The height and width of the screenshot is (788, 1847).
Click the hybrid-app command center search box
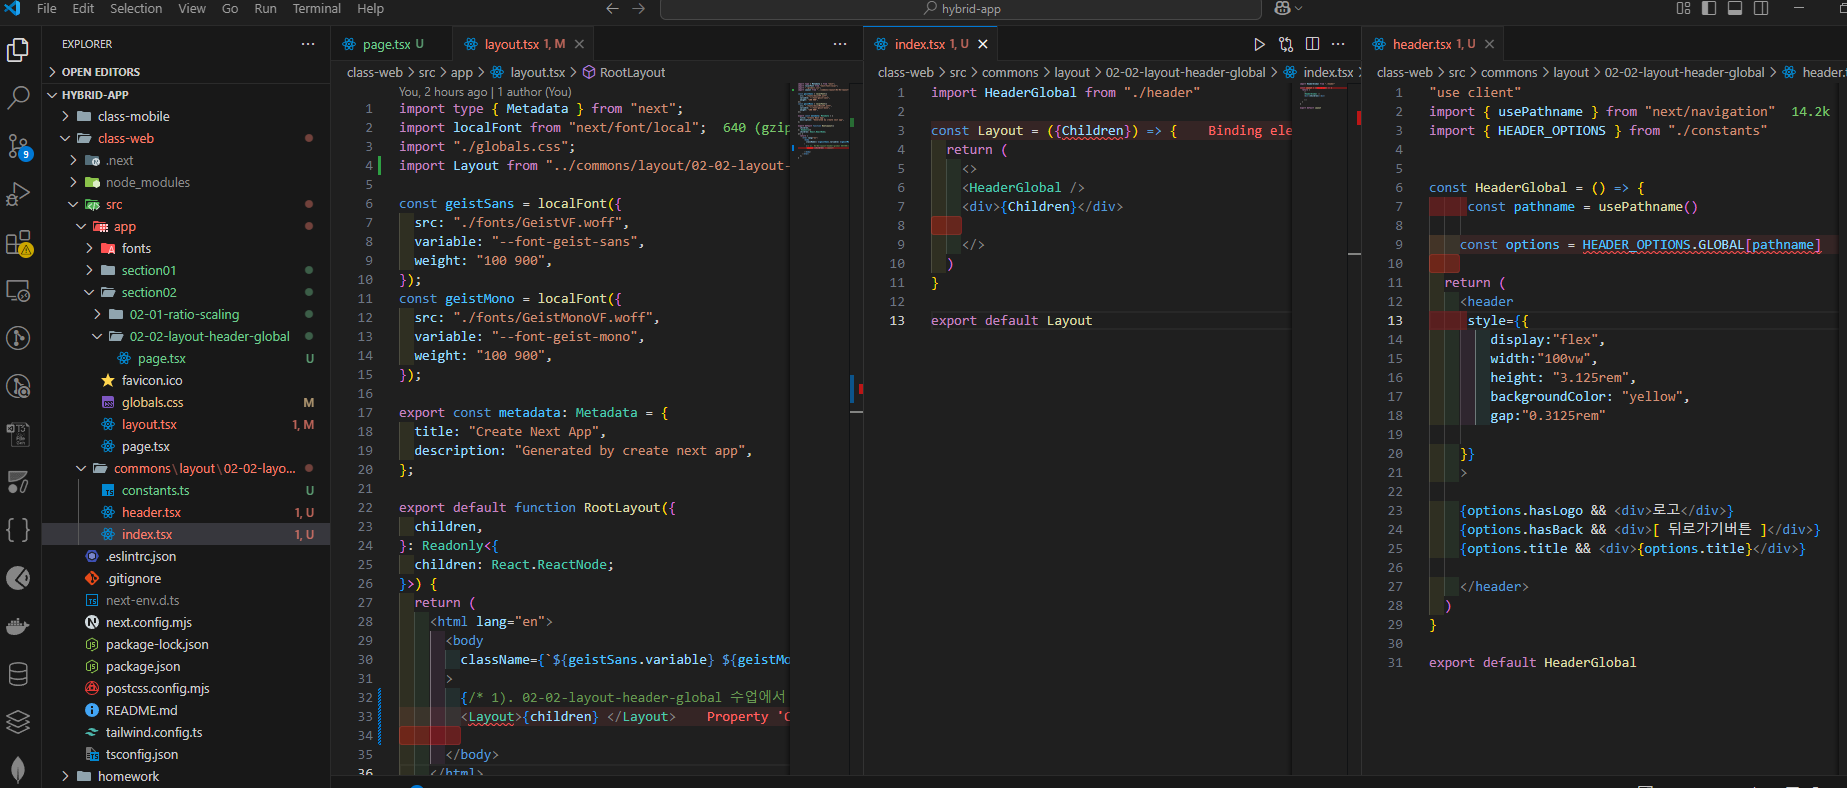[961, 9]
